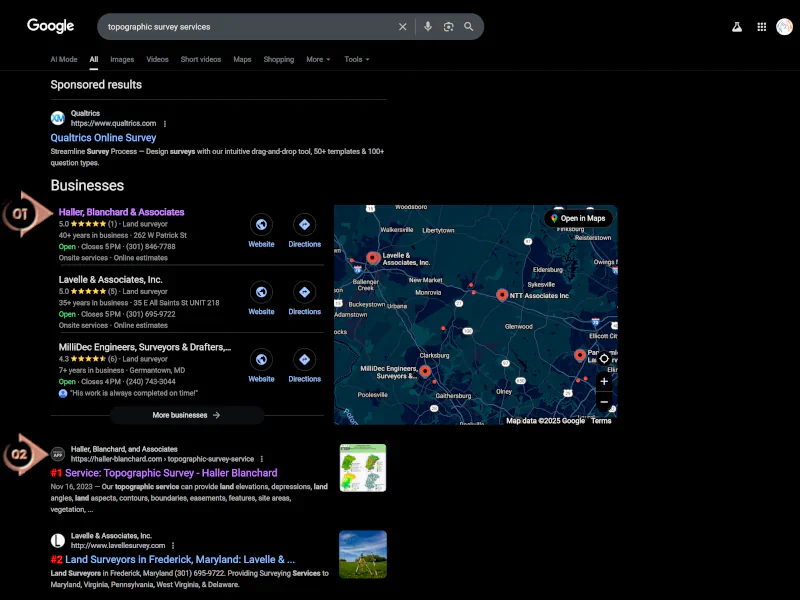Zoom out on the map
This screenshot has width=800, height=600.
click(603, 402)
